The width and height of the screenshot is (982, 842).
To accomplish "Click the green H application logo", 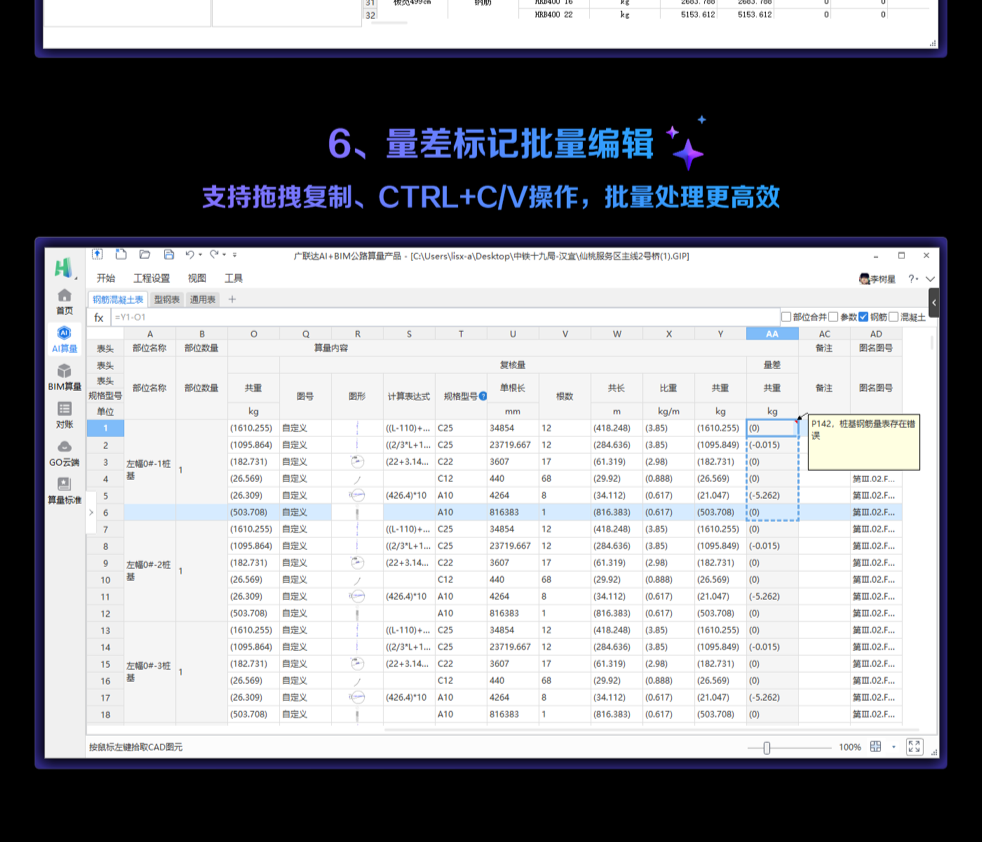I will click(63, 268).
